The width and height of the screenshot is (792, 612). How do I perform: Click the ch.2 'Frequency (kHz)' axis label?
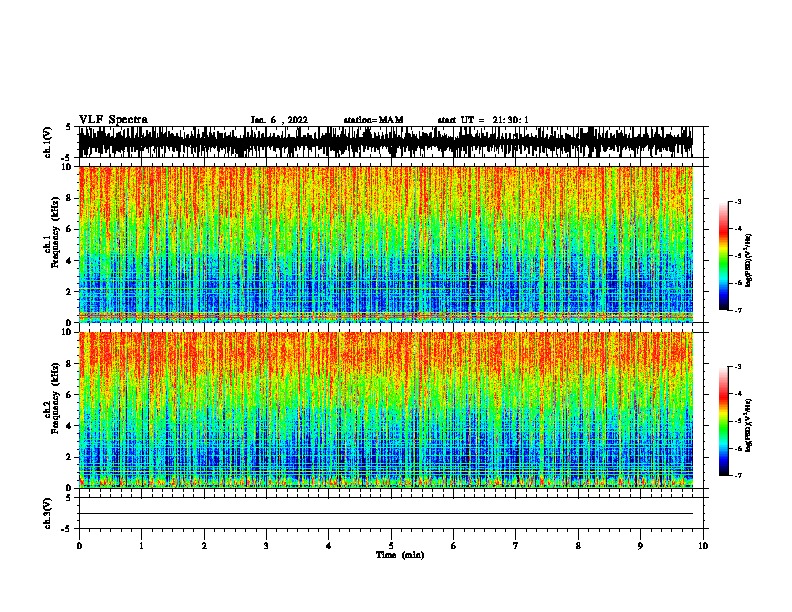click(55, 398)
